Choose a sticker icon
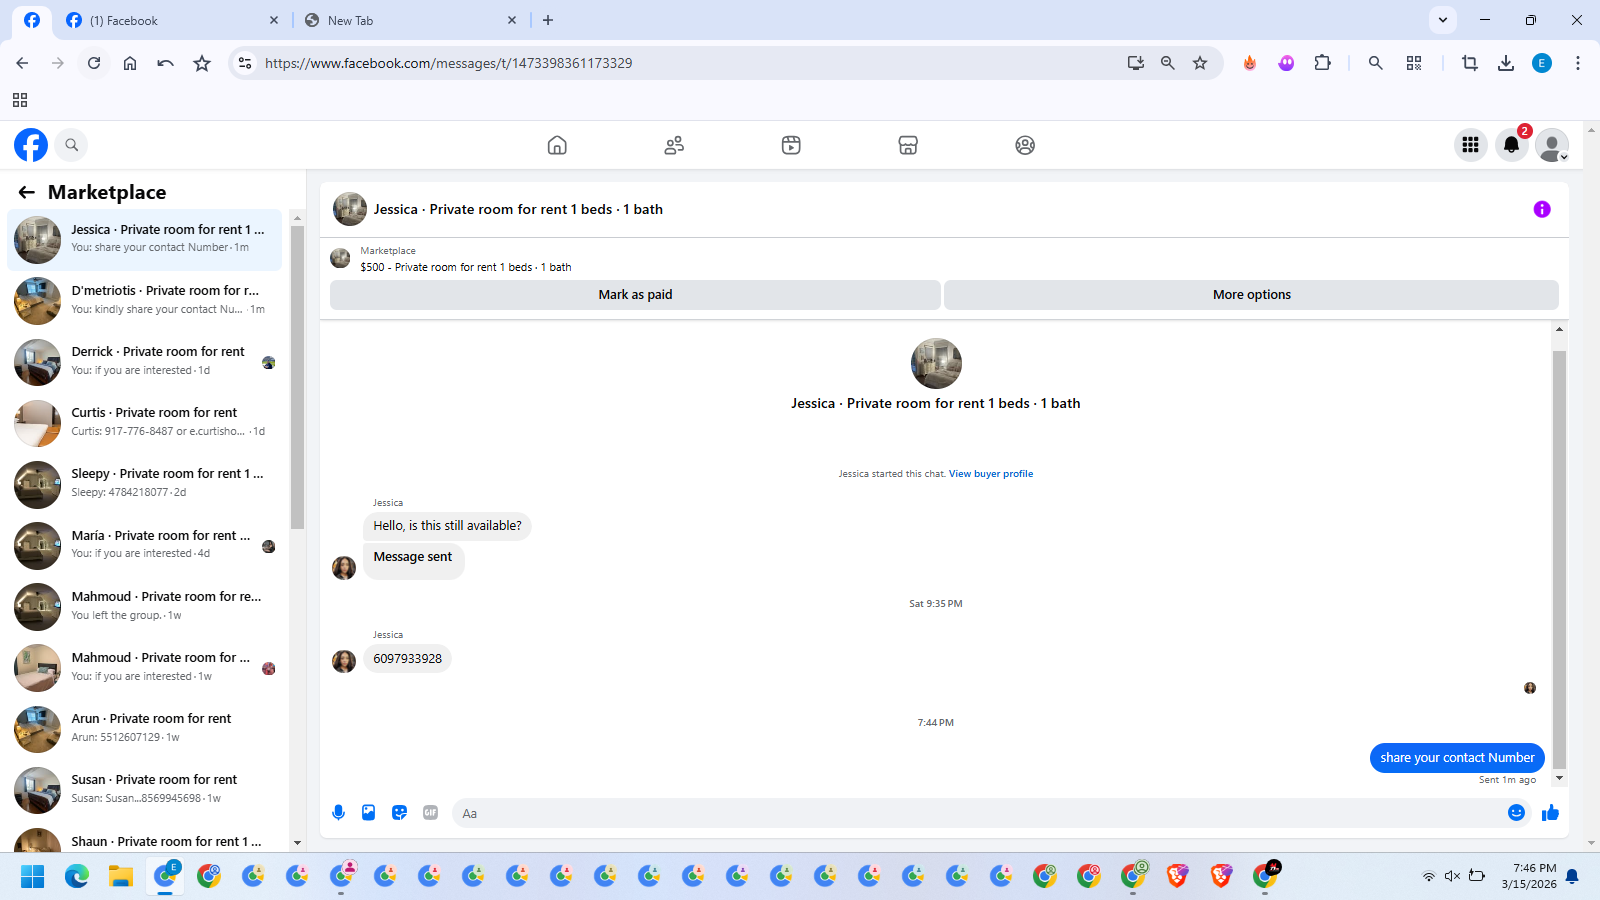Image resolution: width=1600 pixels, height=900 pixels. [400, 813]
